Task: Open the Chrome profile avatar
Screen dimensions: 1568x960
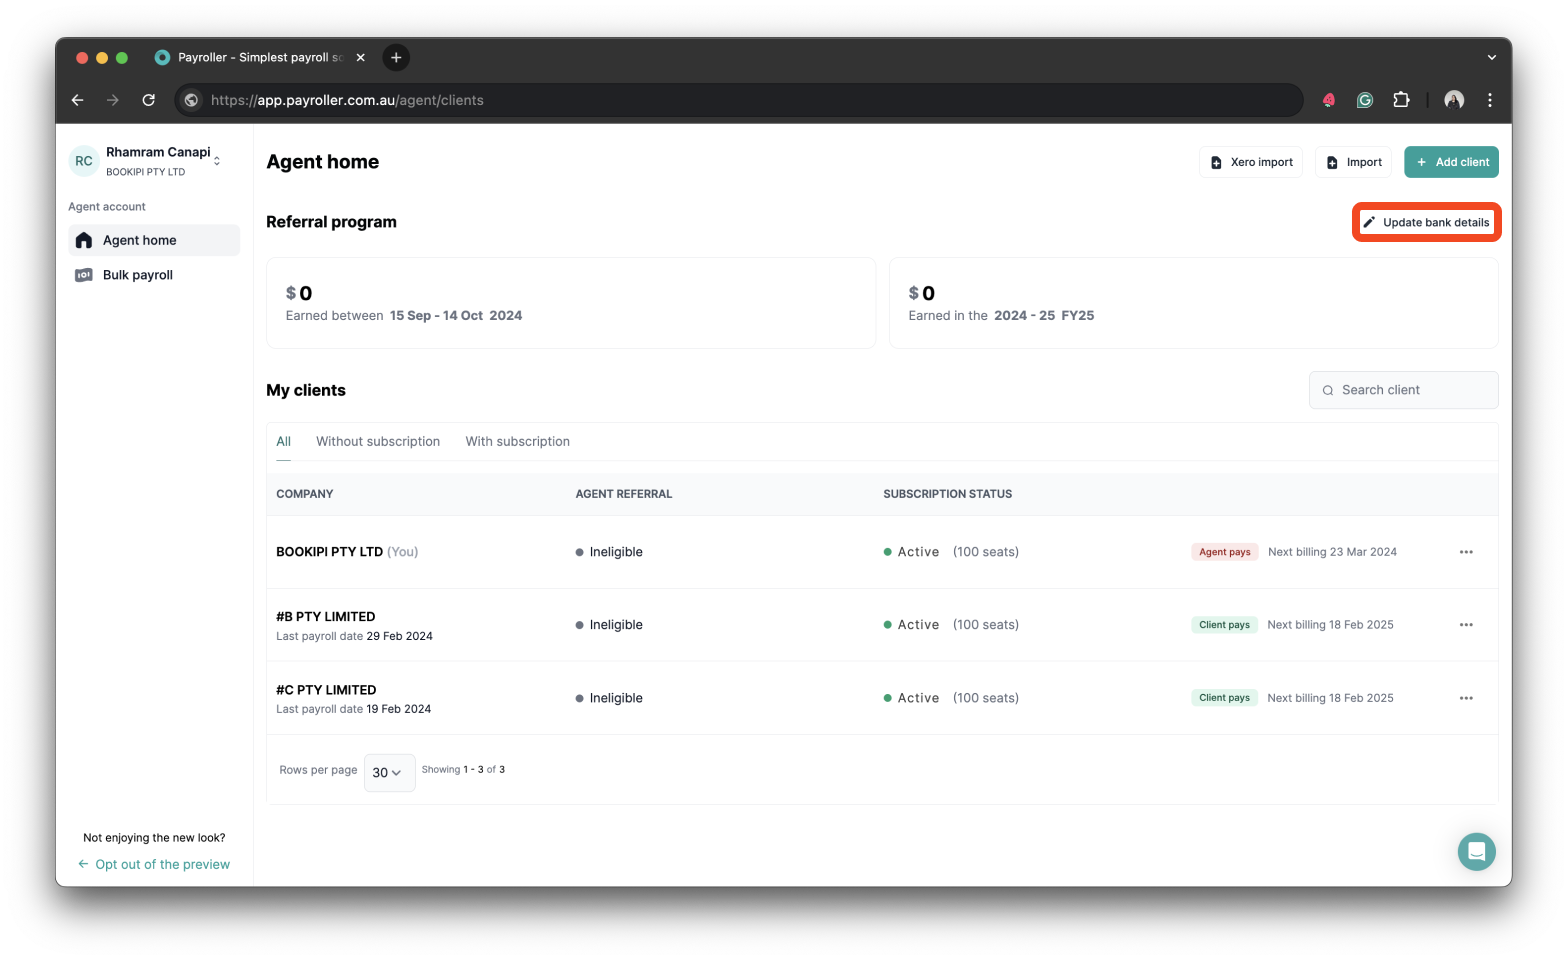Action: tap(1454, 100)
